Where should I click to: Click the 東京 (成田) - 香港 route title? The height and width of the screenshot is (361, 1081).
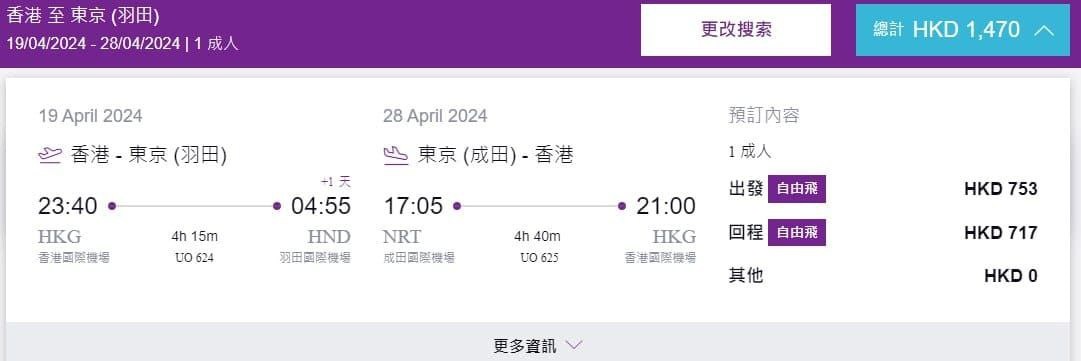496,155
